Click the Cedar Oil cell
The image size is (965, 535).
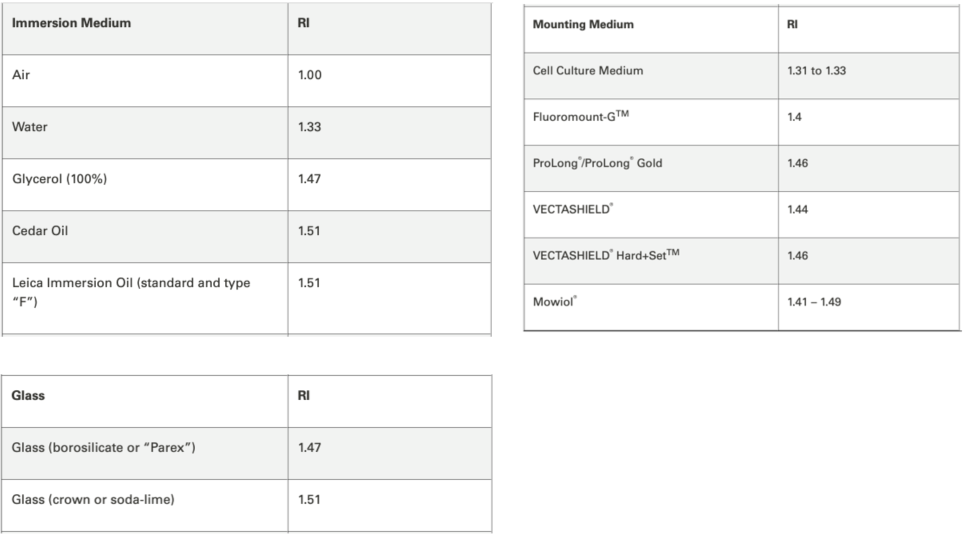(40, 231)
